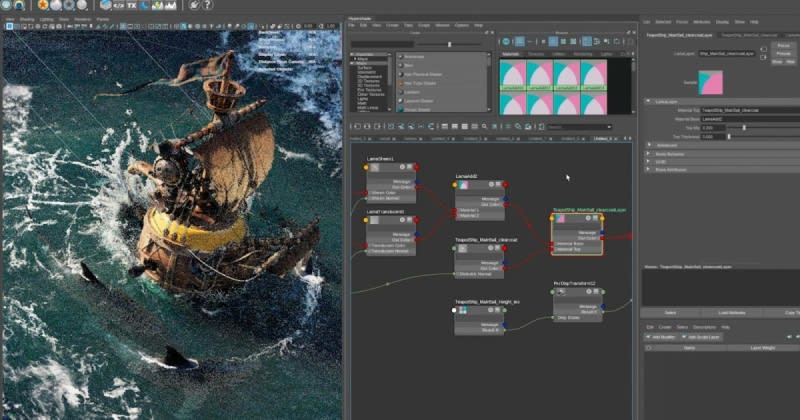The width and height of the screenshot is (800, 420).
Task: Open Hypershade Graph menu
Action: (424, 25)
